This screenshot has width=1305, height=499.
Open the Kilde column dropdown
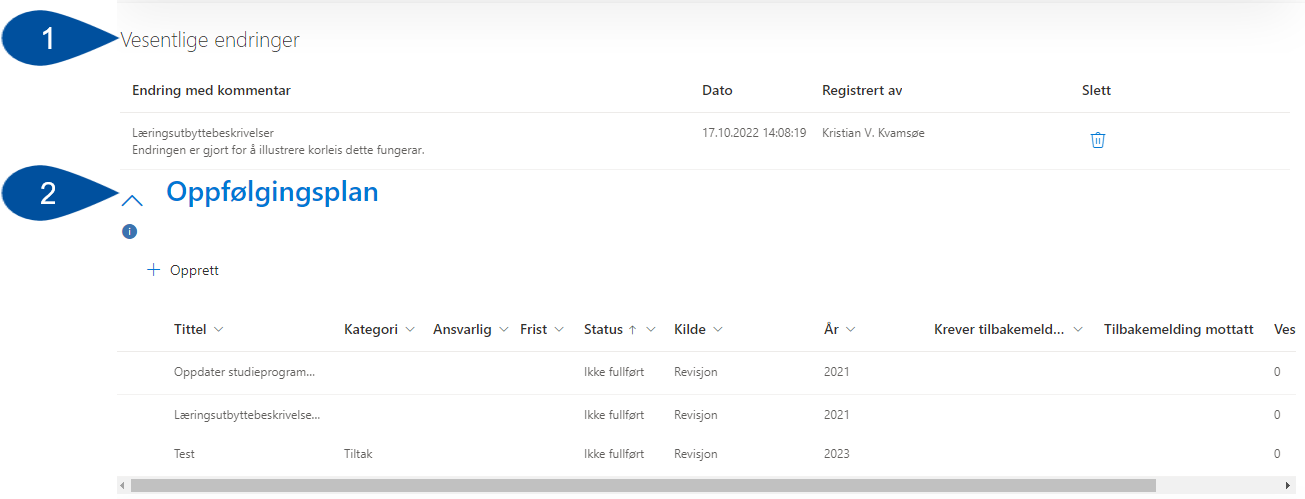(x=718, y=330)
